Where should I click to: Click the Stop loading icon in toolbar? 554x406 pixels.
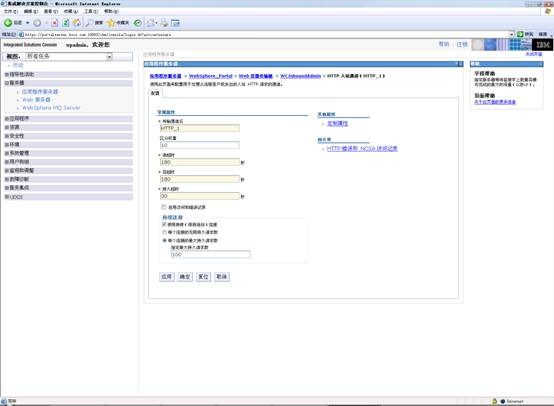[54, 23]
